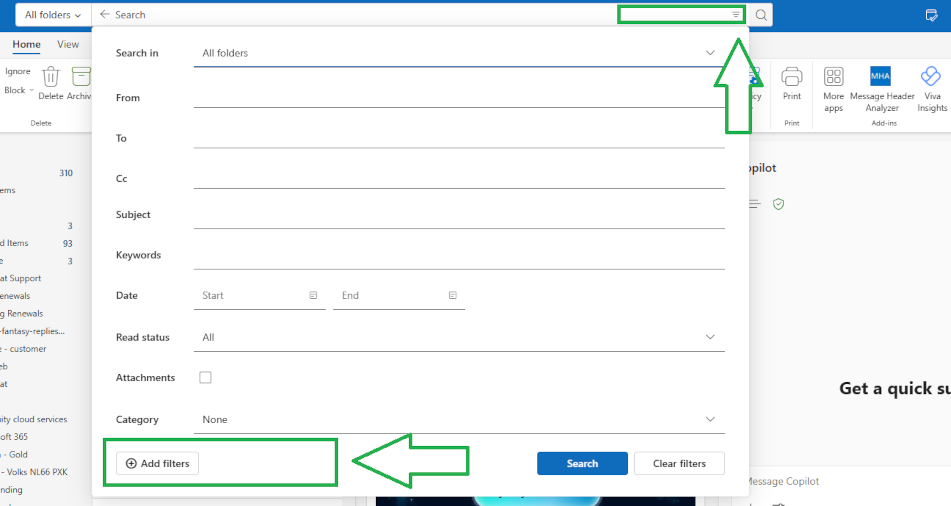Open the Print icon in the ribbon

point(792,78)
